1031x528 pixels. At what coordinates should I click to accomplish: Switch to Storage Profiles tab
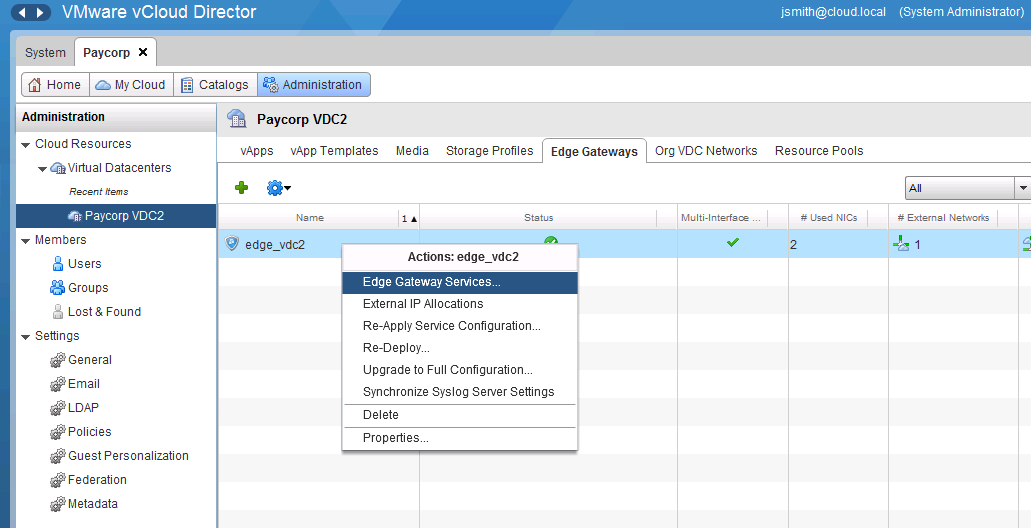coord(489,151)
